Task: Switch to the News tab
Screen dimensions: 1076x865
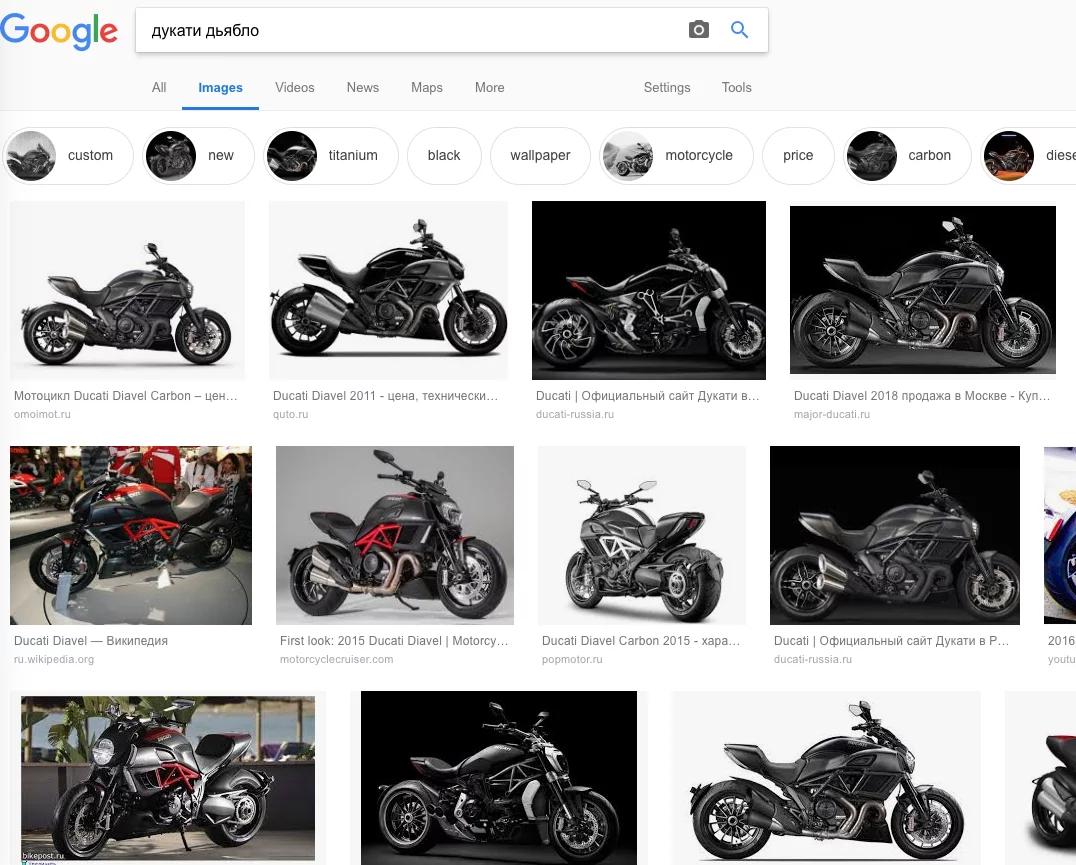Action: pos(363,88)
